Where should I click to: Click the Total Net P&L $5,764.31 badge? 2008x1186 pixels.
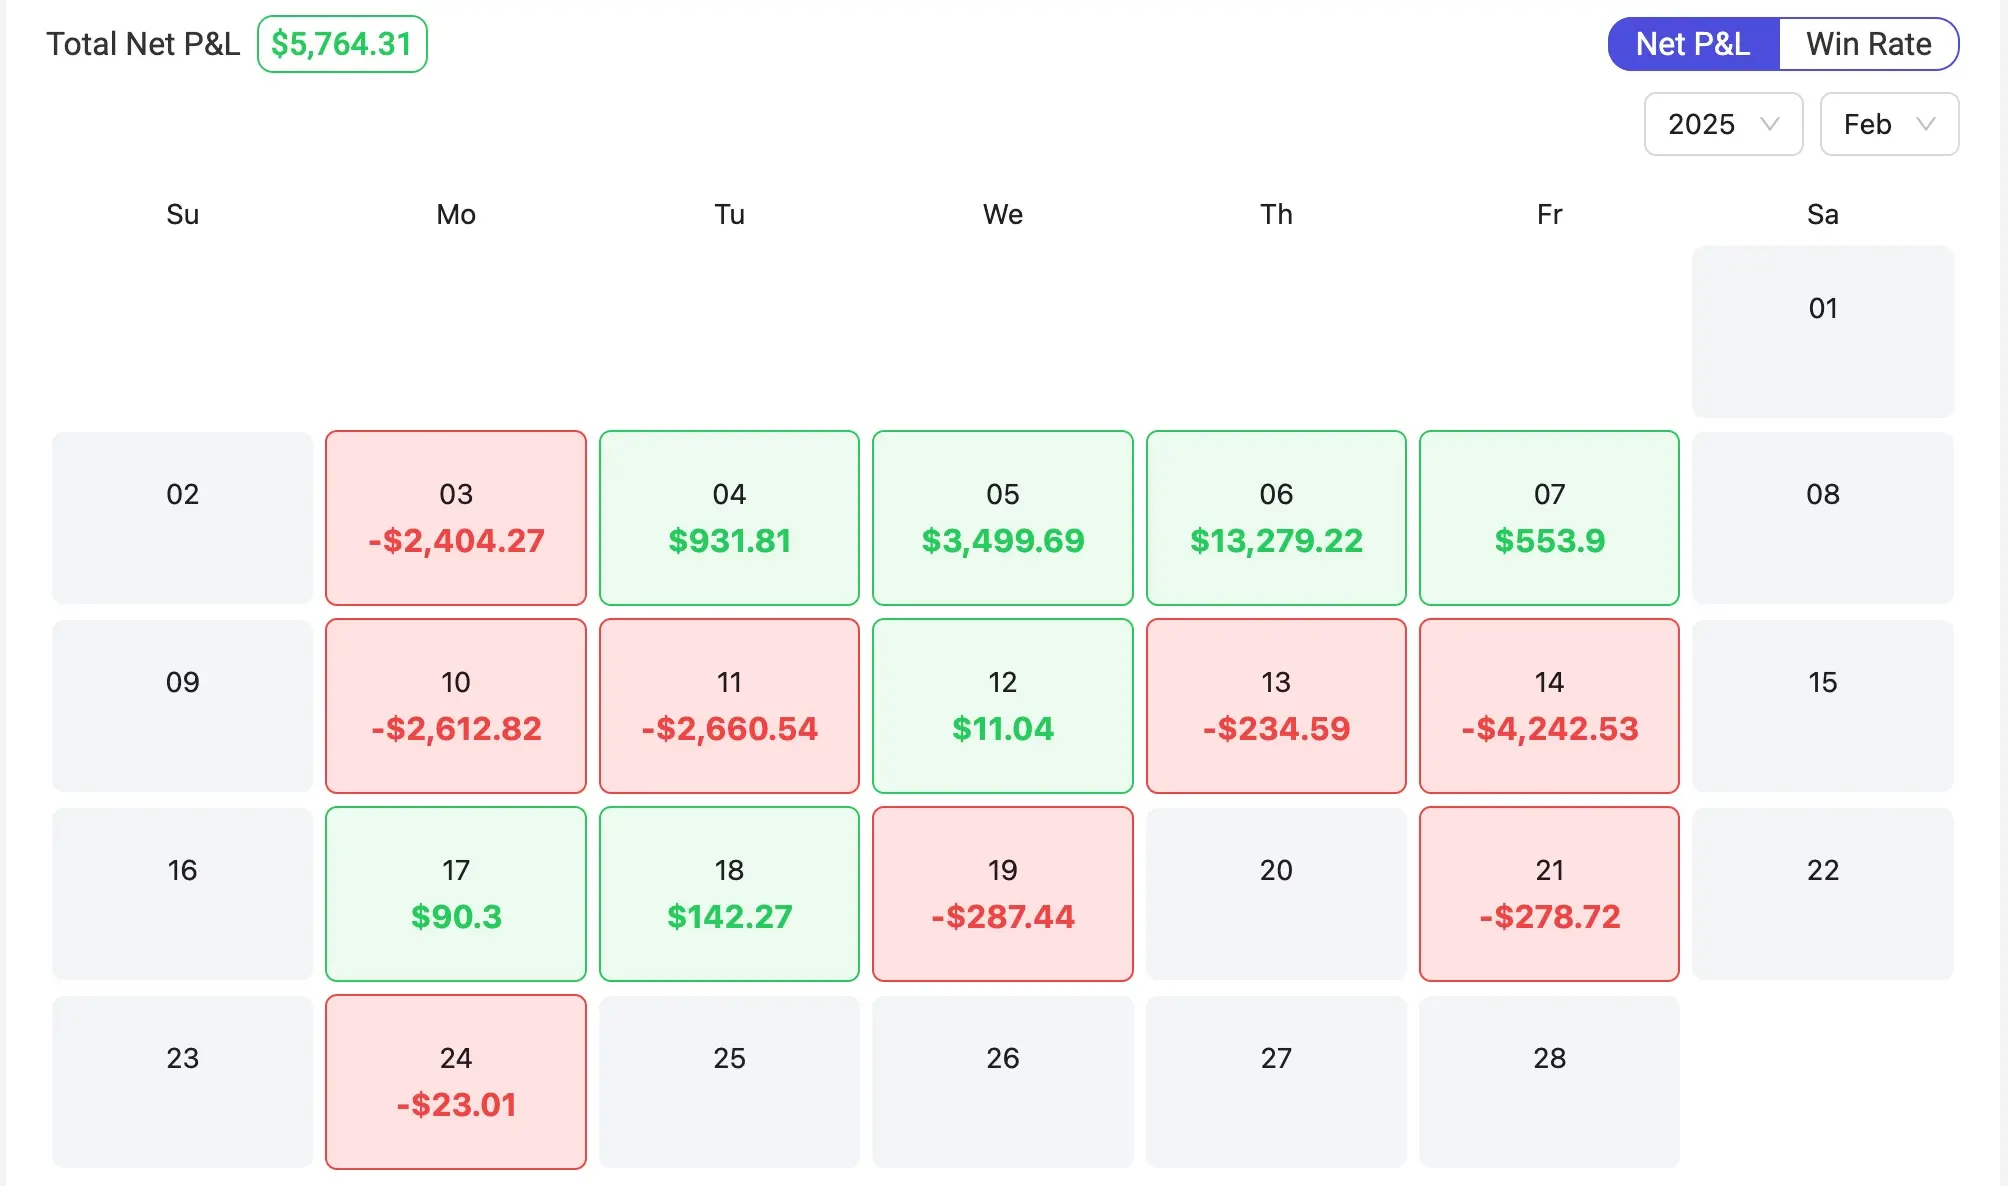(341, 43)
